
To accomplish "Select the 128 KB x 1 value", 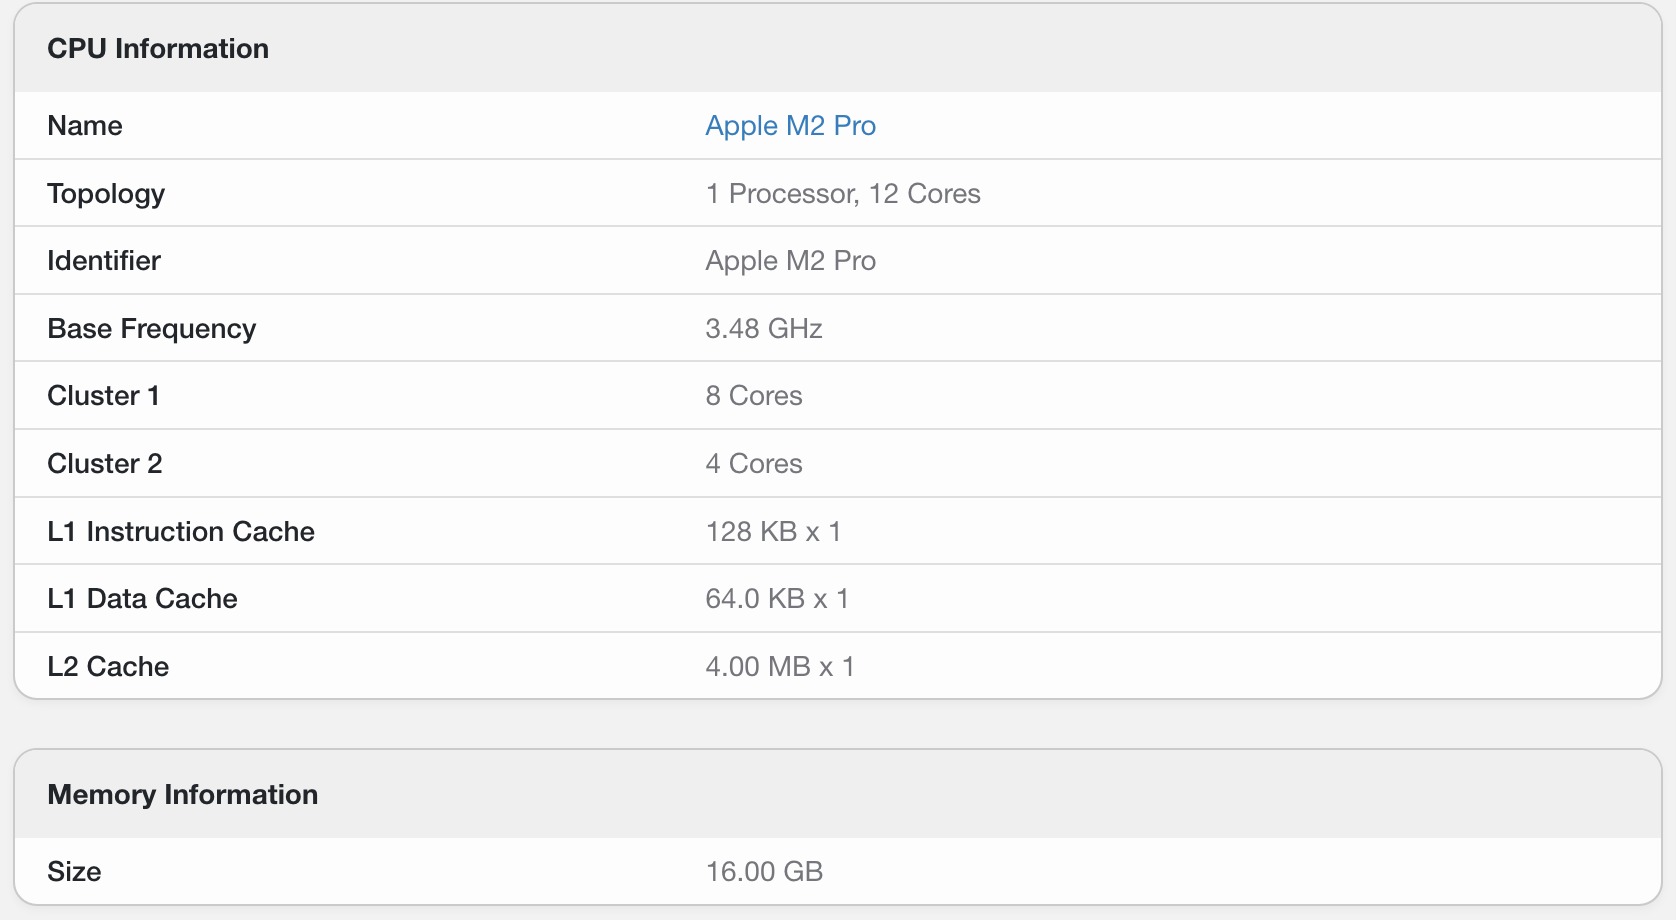I will click(x=774, y=531).
